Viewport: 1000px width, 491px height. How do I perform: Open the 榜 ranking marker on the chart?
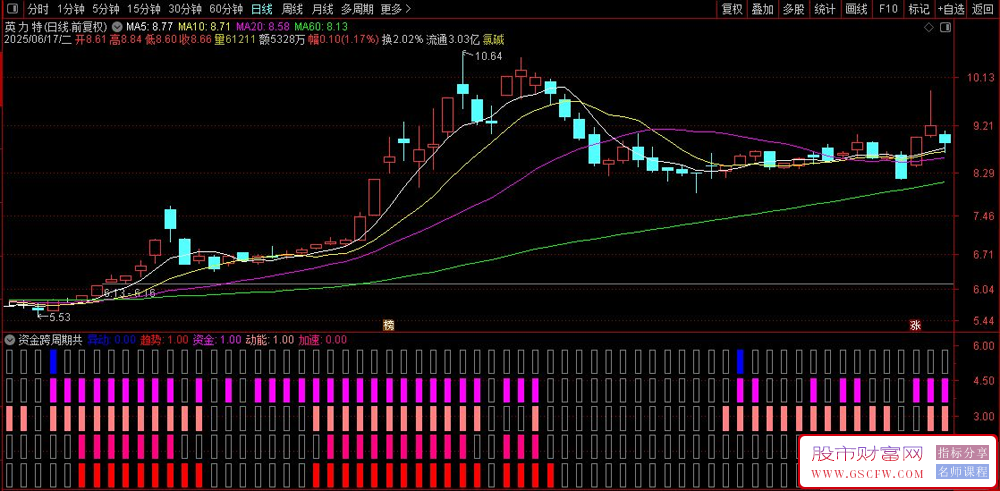(388, 325)
